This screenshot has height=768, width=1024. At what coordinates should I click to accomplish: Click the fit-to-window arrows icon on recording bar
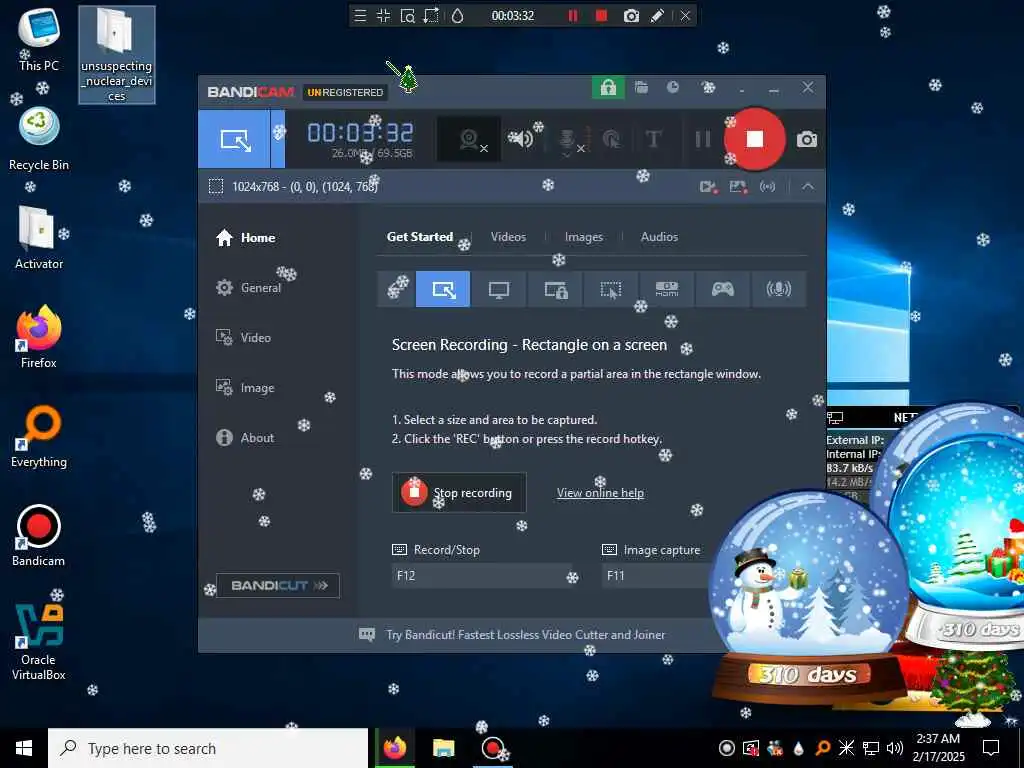click(x=383, y=16)
